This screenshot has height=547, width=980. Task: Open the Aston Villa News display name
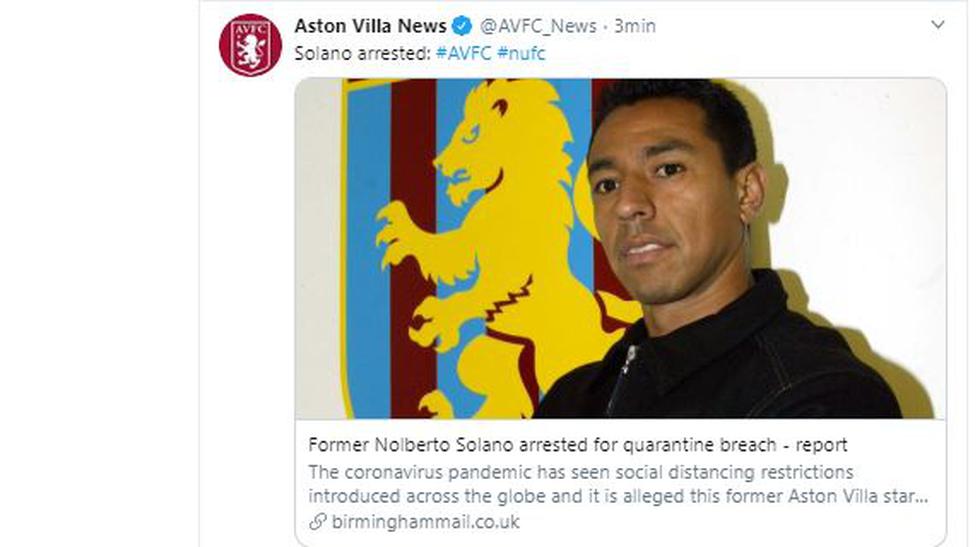tap(370, 26)
